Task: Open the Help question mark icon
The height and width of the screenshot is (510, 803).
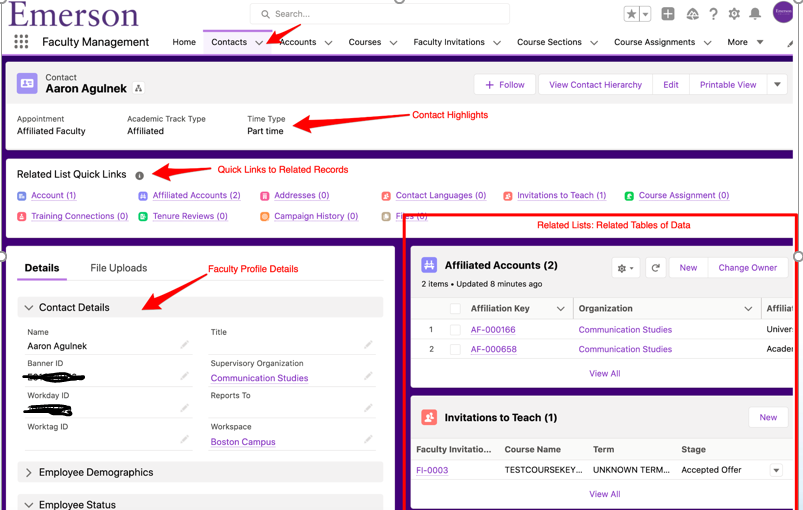Action: tap(713, 14)
